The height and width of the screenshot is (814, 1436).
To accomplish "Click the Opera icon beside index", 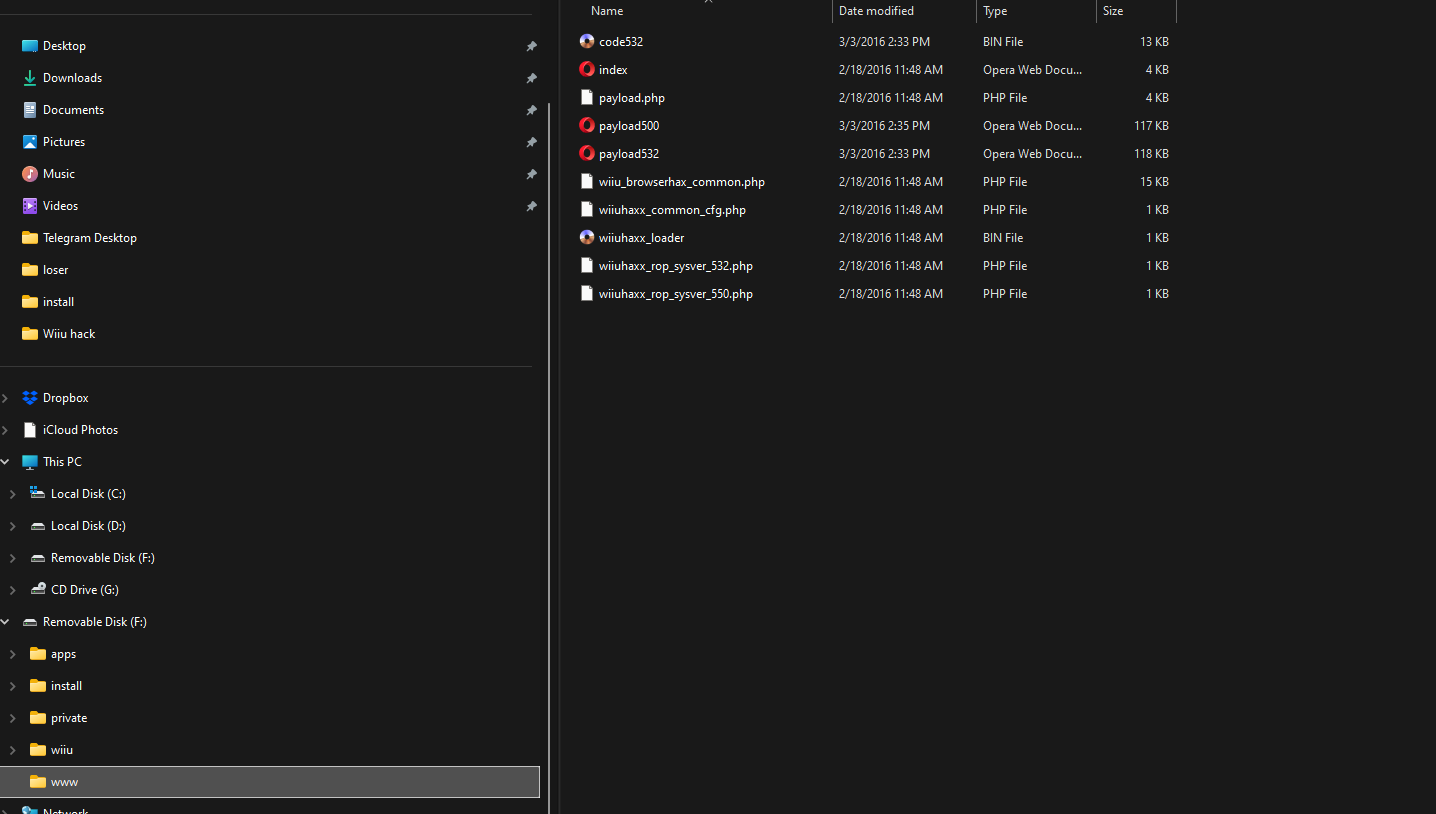I will 587,70.
